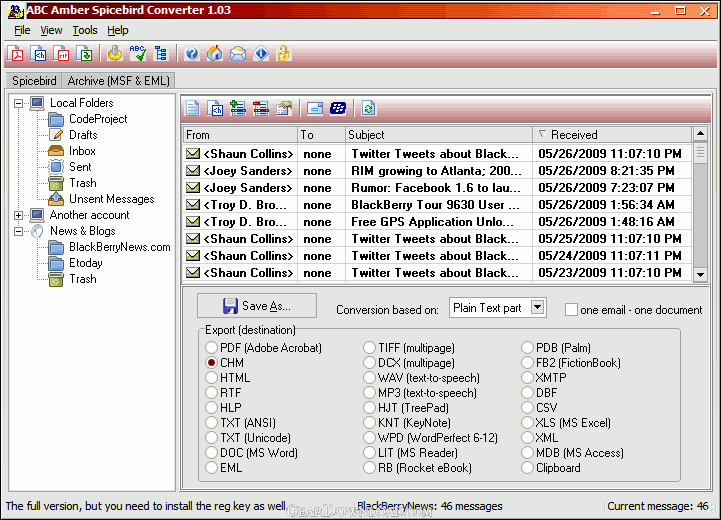Screen dimensions: 721x520
Task: Open the View menu
Action: point(51,30)
